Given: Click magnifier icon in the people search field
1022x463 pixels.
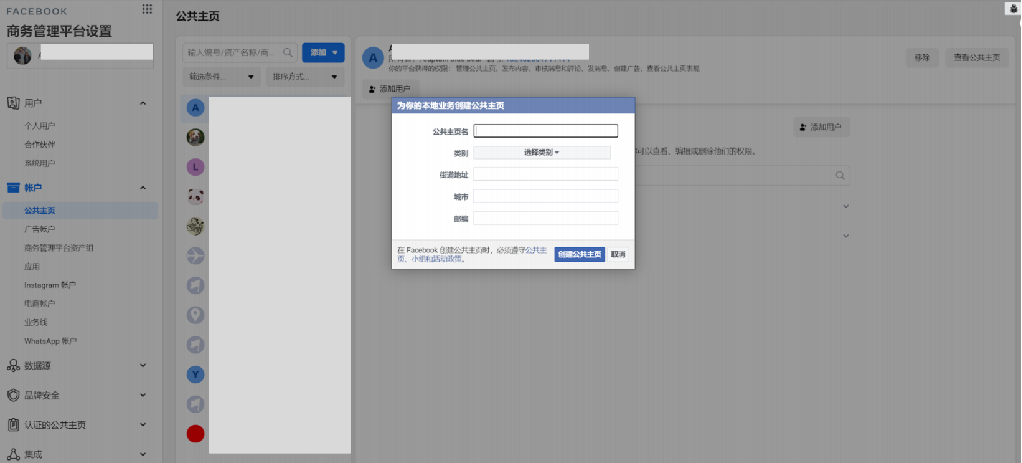Looking at the screenshot, I should 840,175.
